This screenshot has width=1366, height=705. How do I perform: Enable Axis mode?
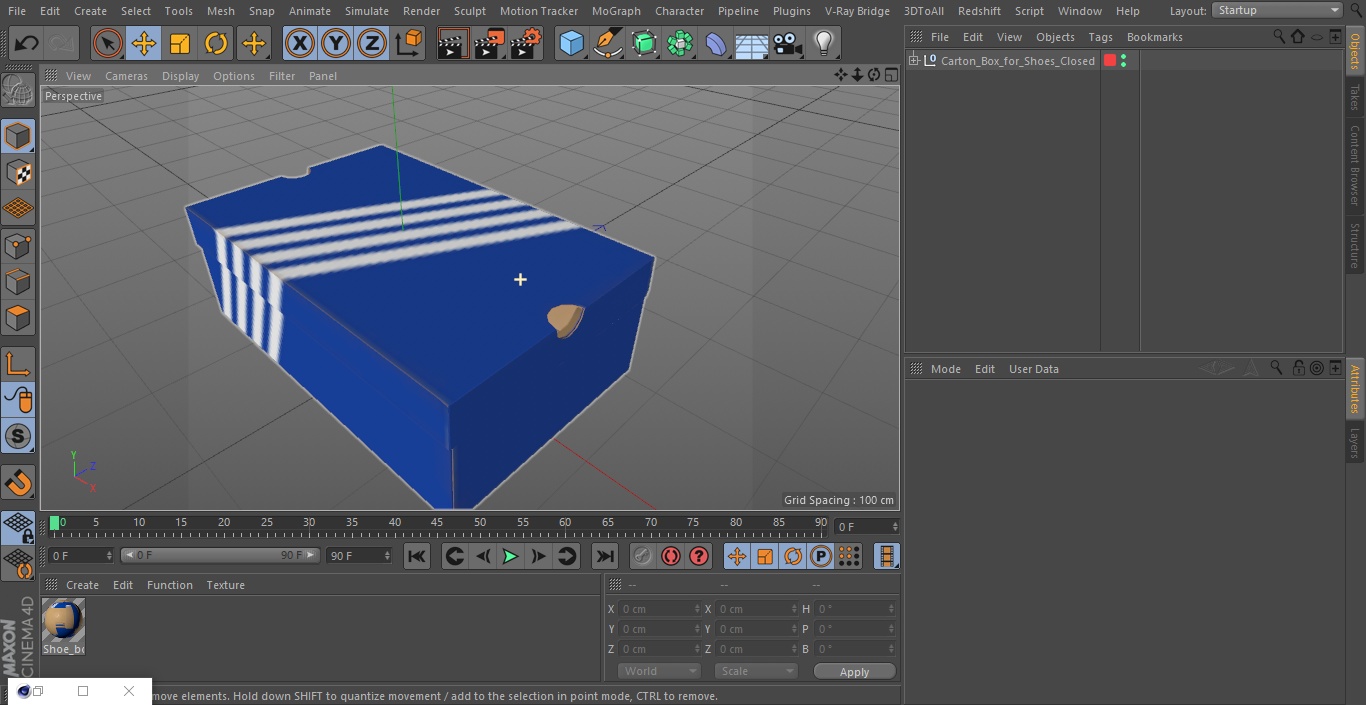click(x=18, y=364)
